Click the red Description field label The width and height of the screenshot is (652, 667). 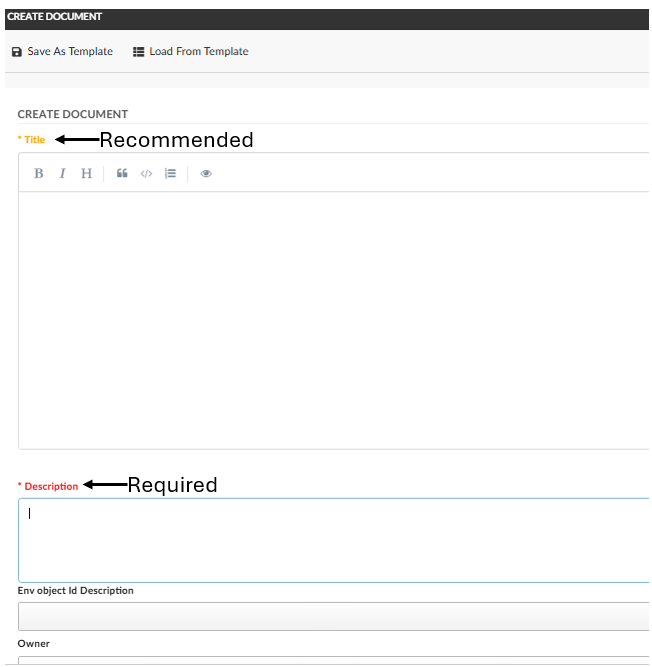(x=51, y=486)
